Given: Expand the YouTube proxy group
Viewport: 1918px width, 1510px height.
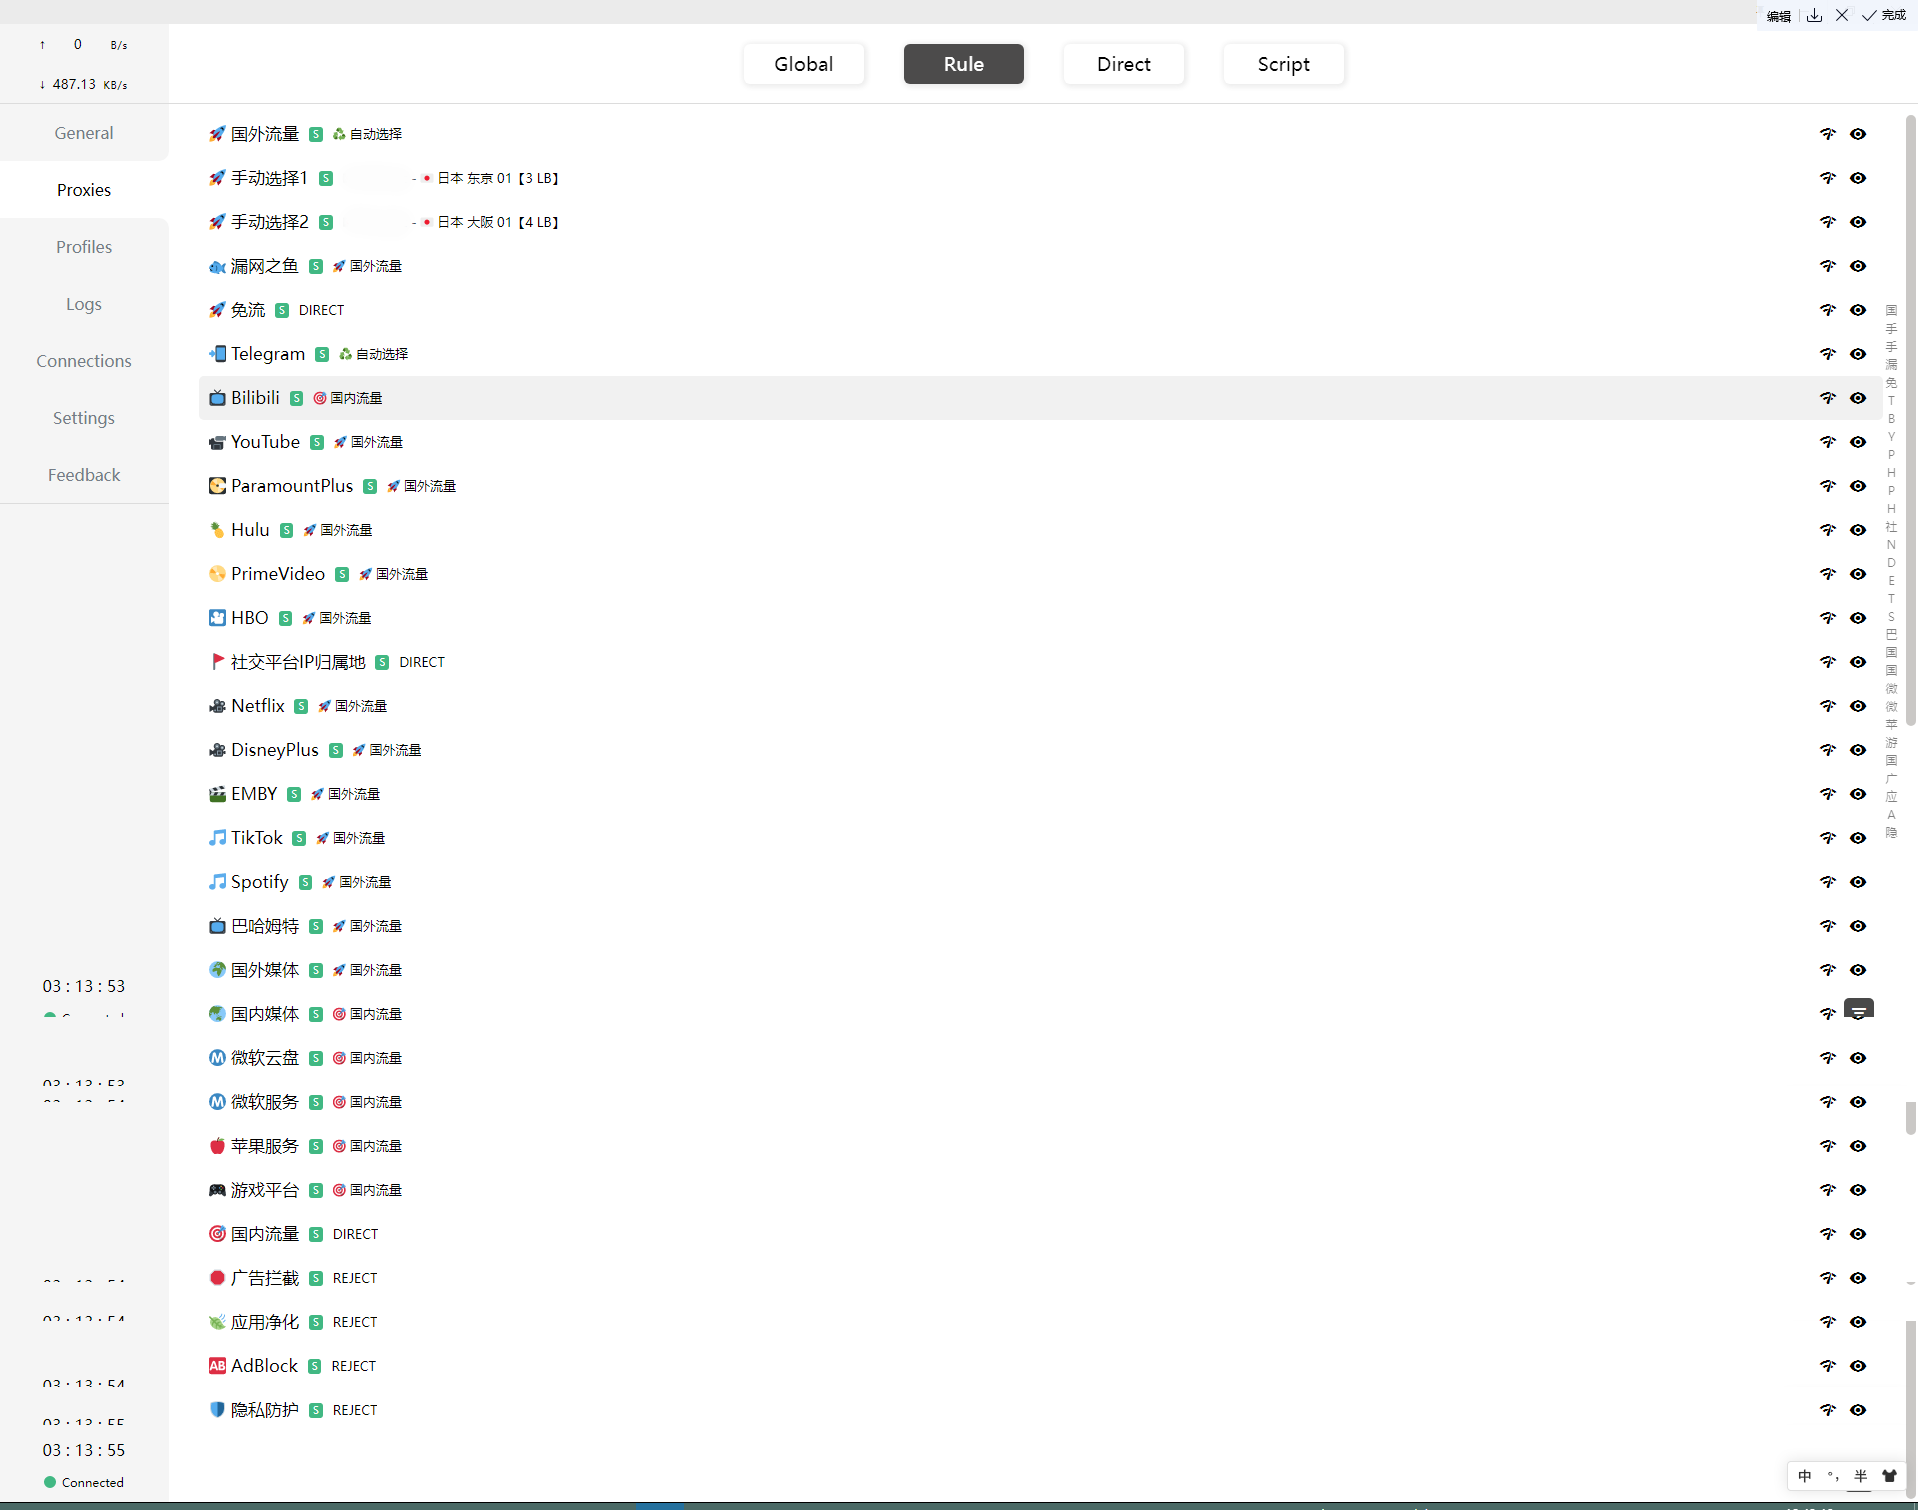Looking at the screenshot, I should point(1040,442).
